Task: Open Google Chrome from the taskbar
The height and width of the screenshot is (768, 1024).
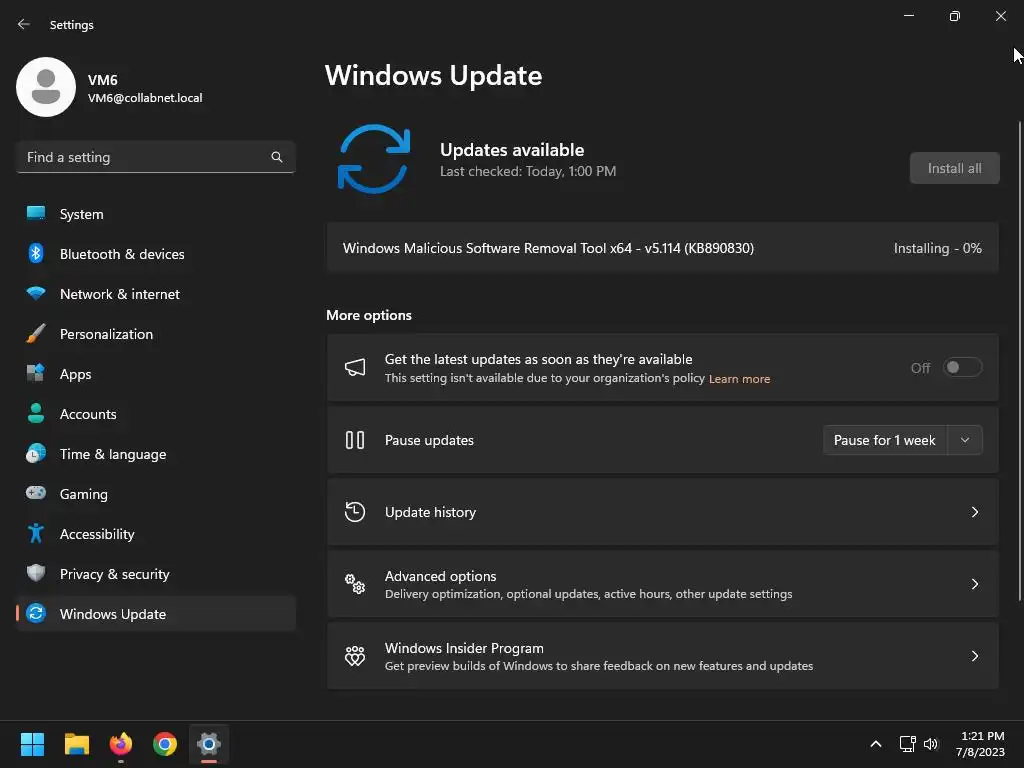Action: coord(165,744)
